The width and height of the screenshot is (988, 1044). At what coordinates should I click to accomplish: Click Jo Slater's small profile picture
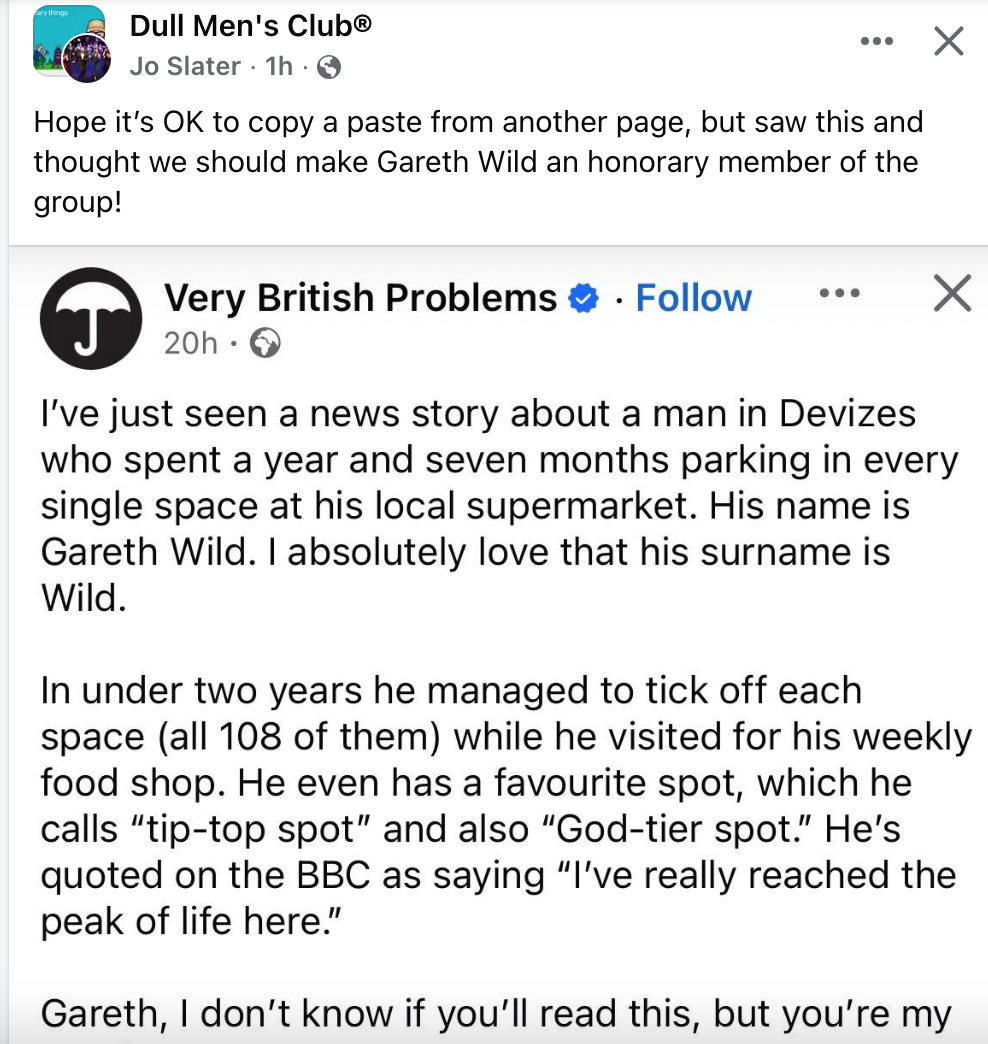coord(86,59)
